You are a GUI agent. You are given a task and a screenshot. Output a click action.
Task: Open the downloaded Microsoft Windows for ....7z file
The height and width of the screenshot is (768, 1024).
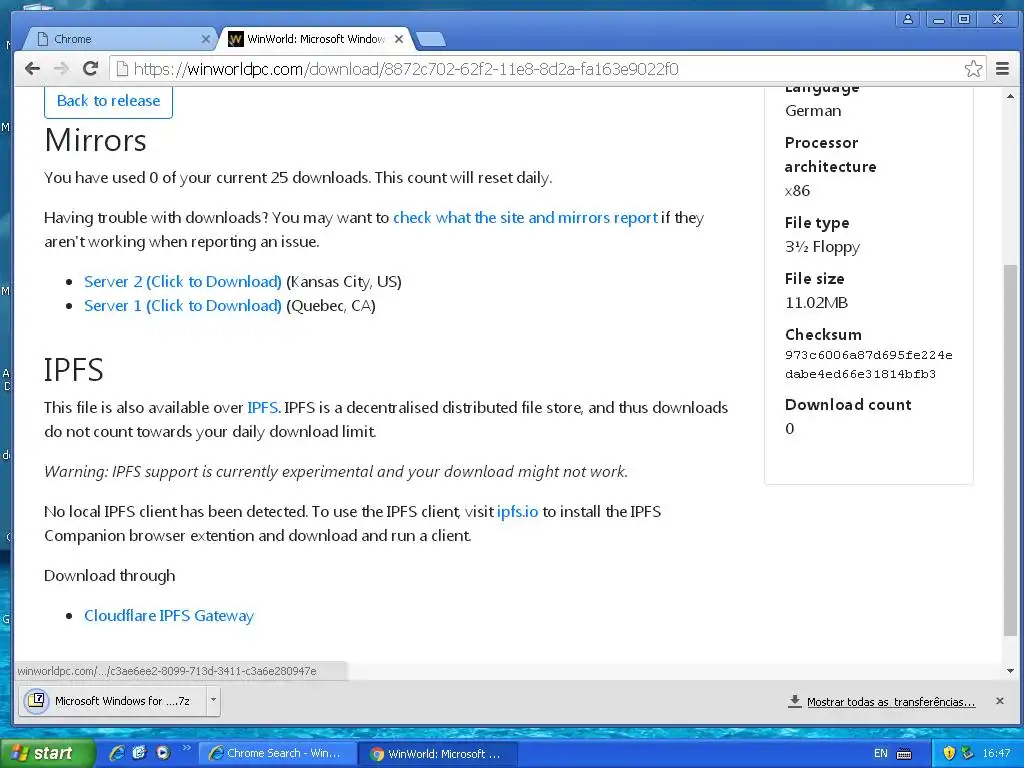114,701
